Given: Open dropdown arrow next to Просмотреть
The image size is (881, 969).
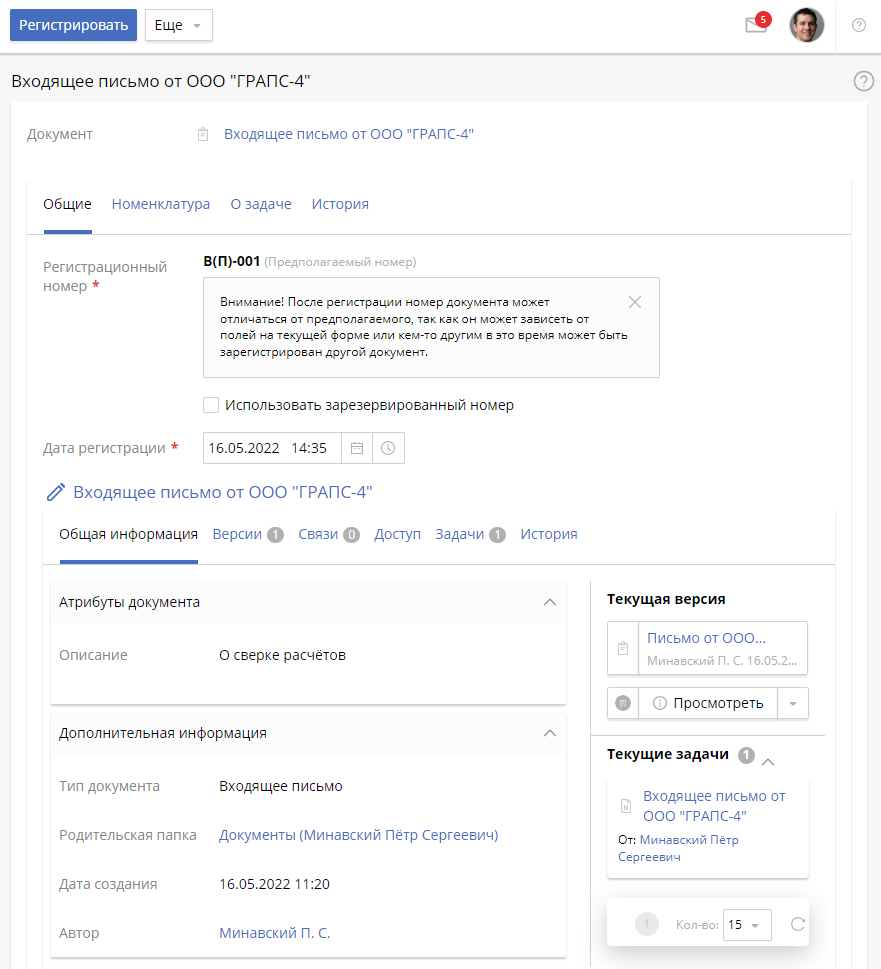Looking at the screenshot, I should (793, 703).
